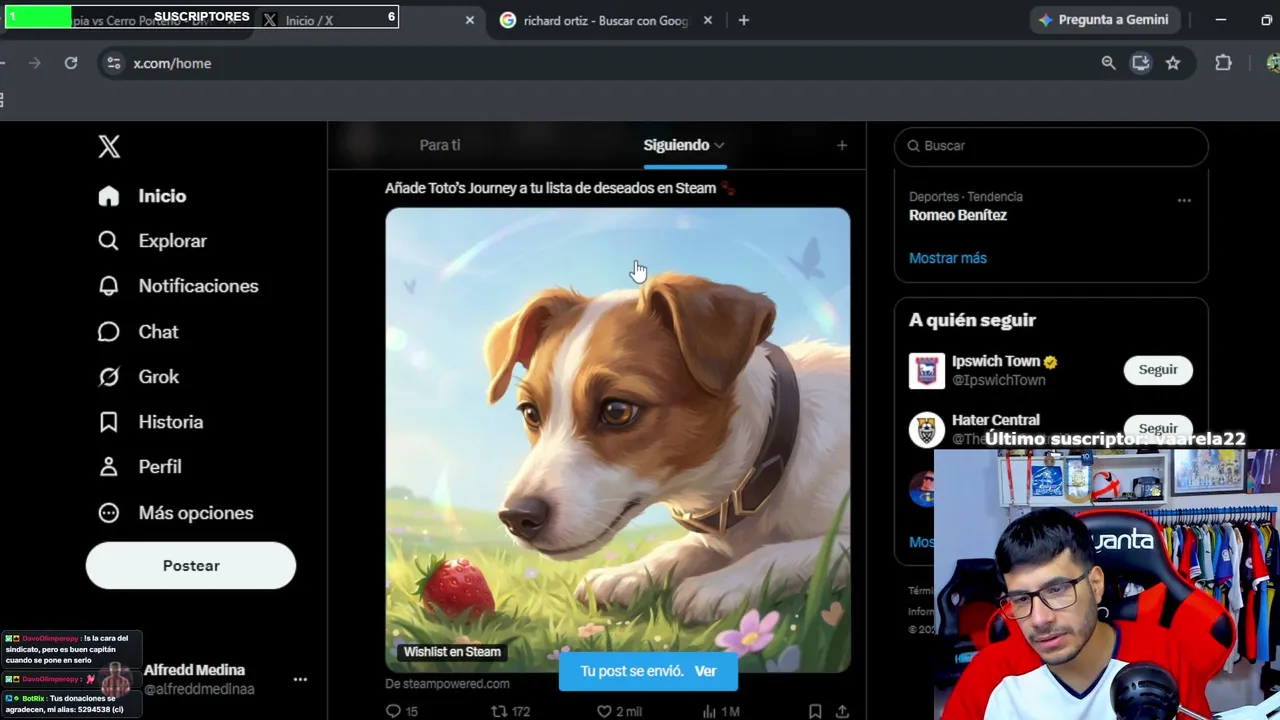The image size is (1280, 720).
Task: Close the Inicio / X browser tab
Action: tap(470, 20)
